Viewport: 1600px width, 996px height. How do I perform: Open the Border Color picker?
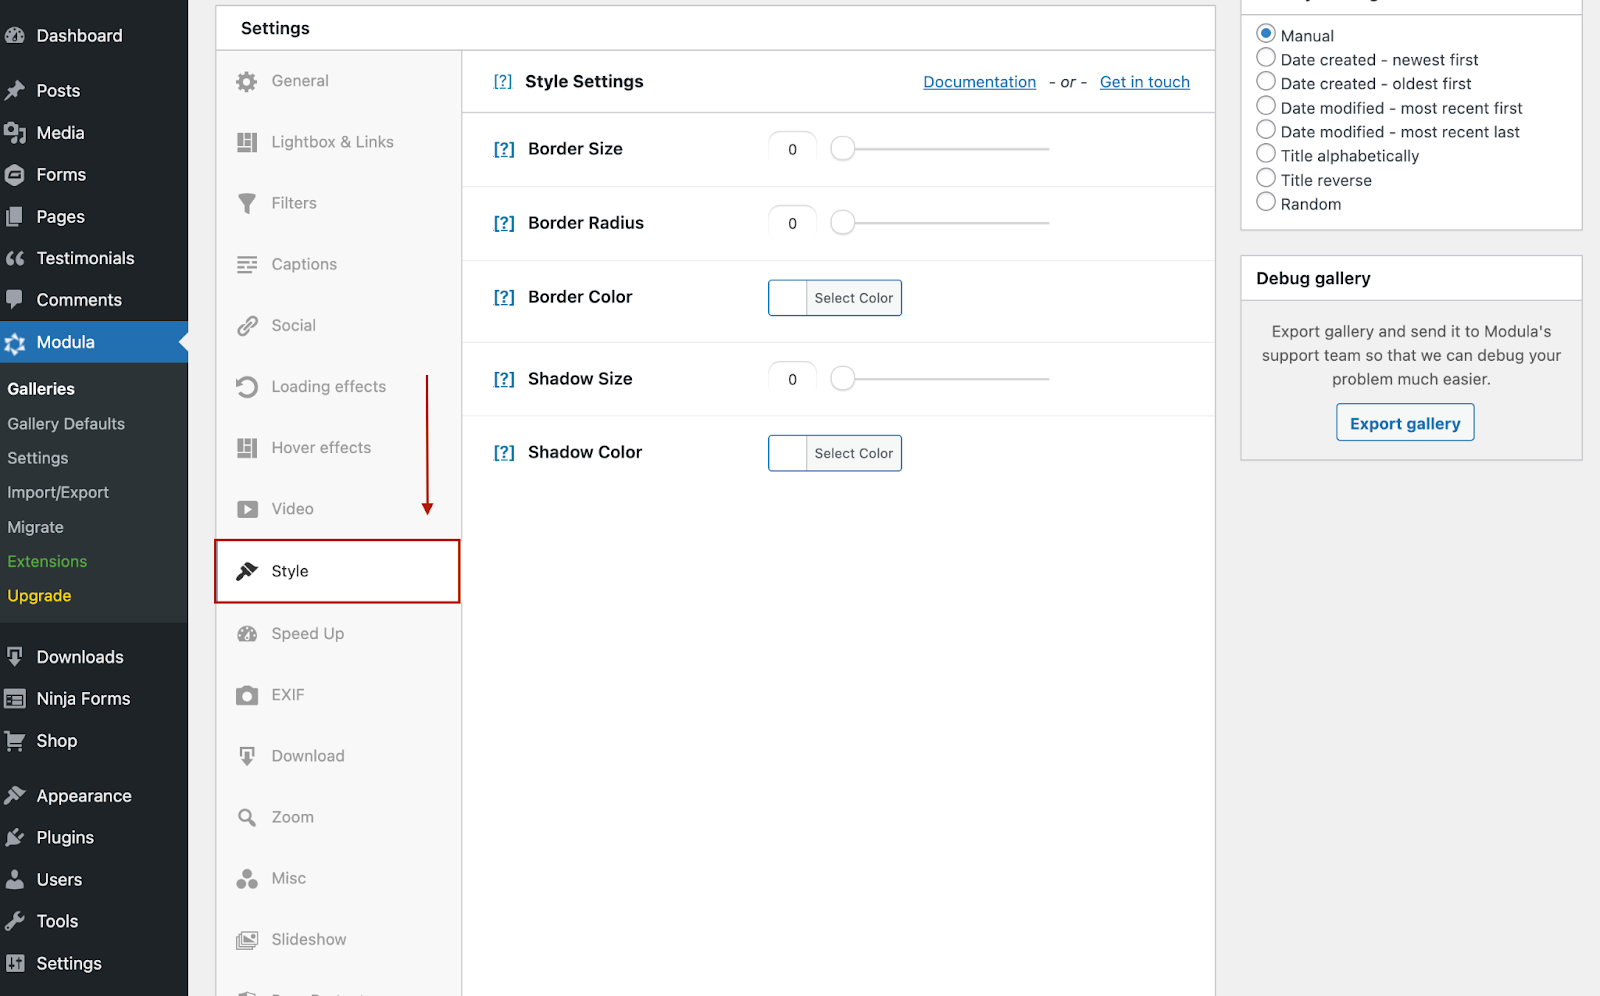pos(835,298)
